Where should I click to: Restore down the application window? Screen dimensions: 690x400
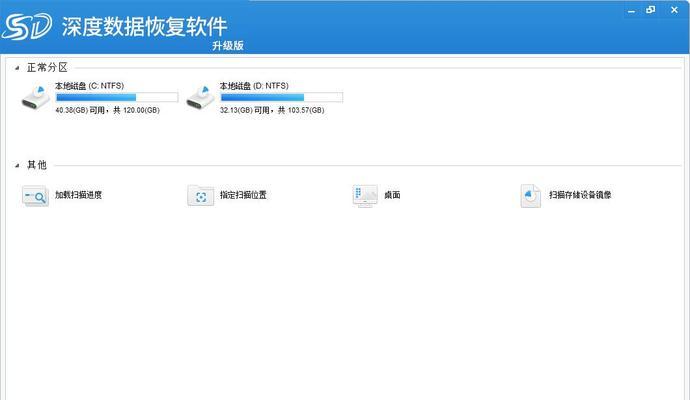coord(651,10)
